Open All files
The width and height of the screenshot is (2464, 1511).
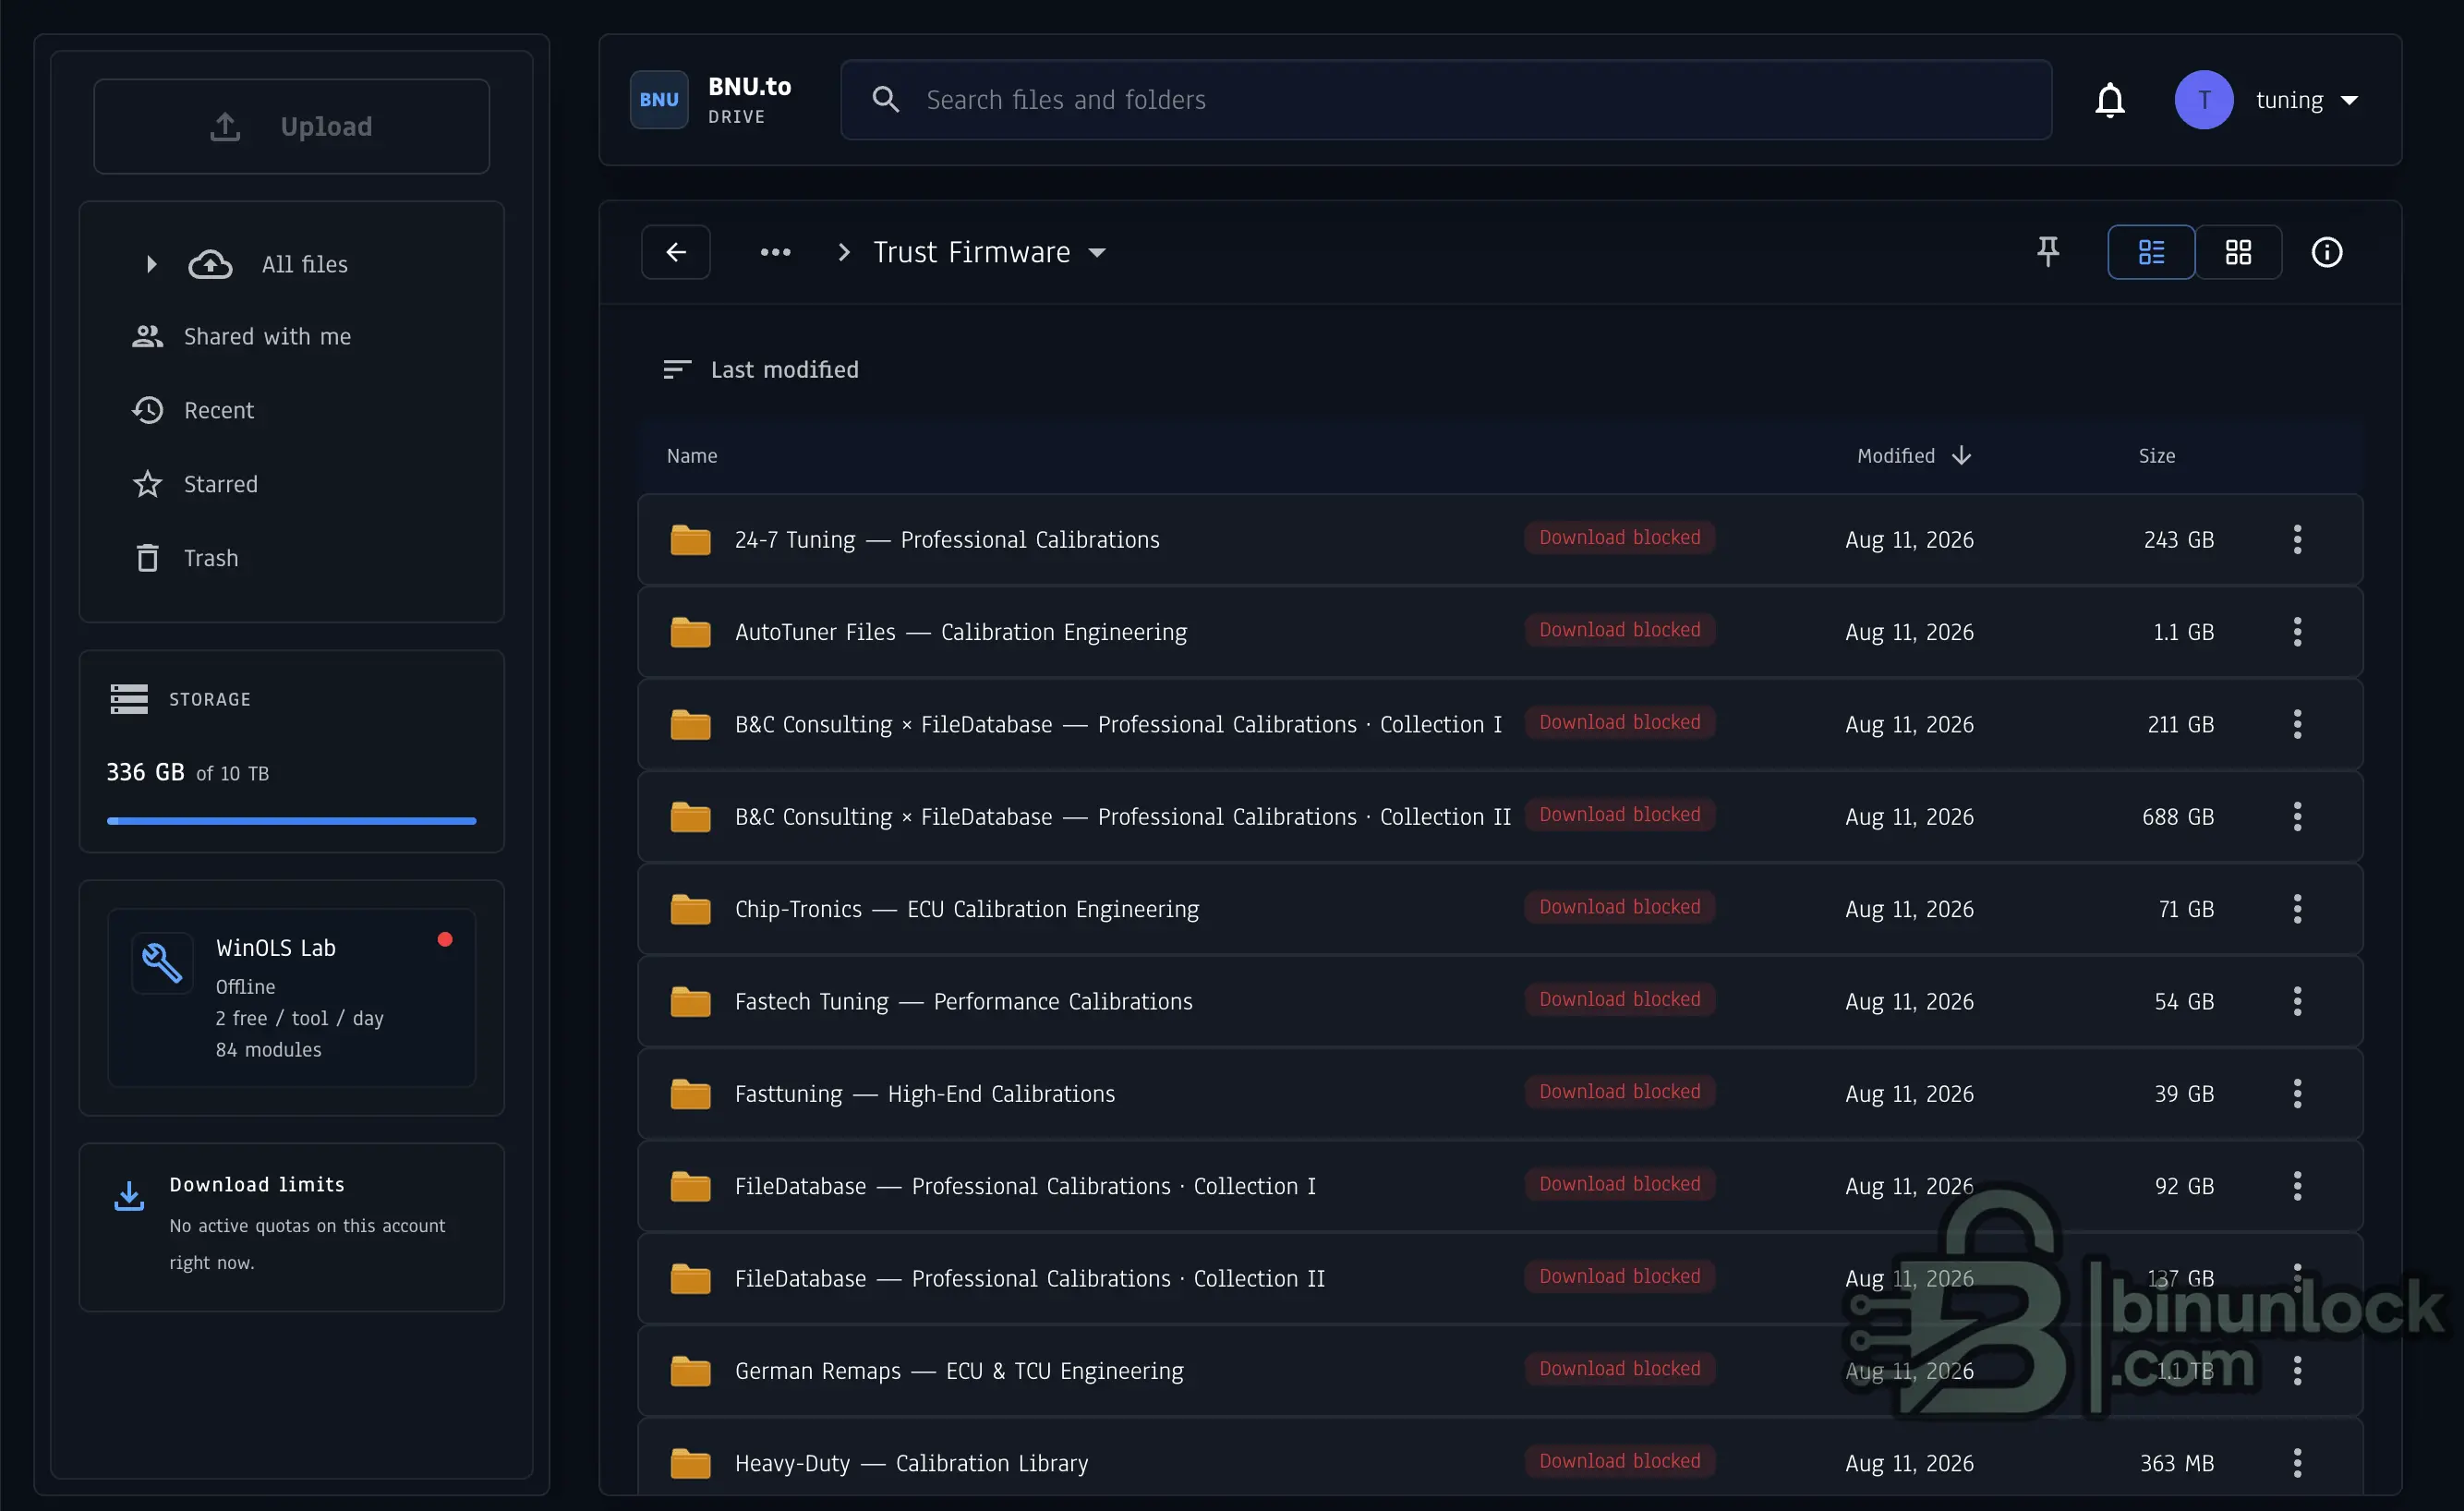305,264
